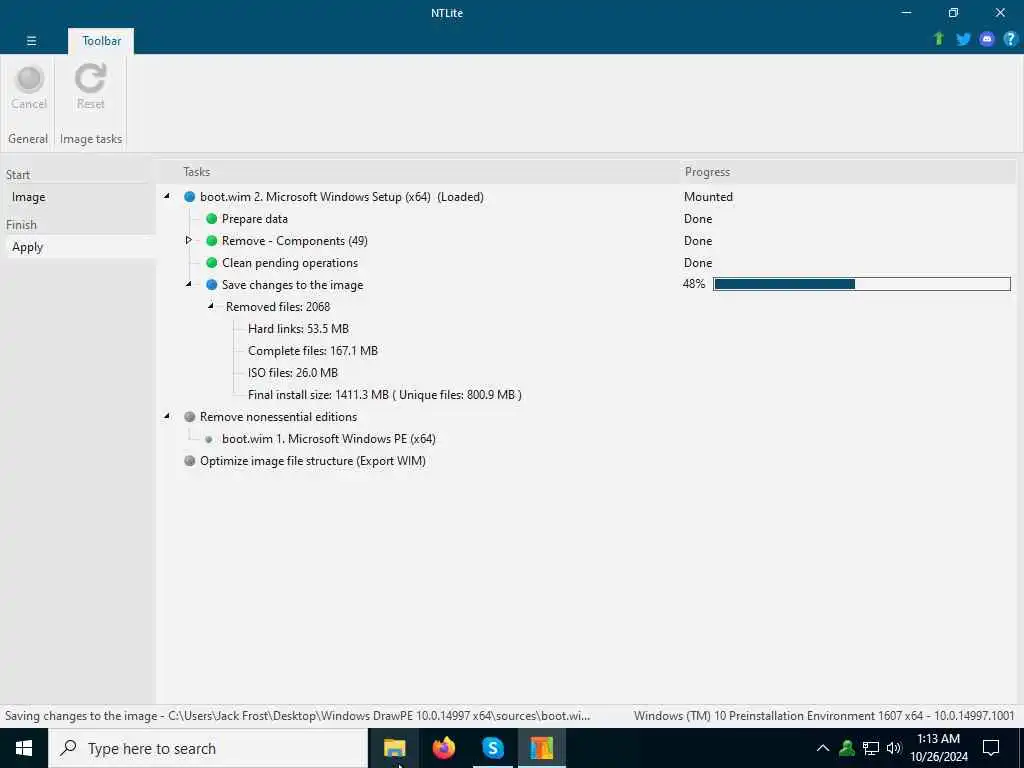The image size is (1024, 768).
Task: Show hidden tray icons chevron
Action: [823, 748]
